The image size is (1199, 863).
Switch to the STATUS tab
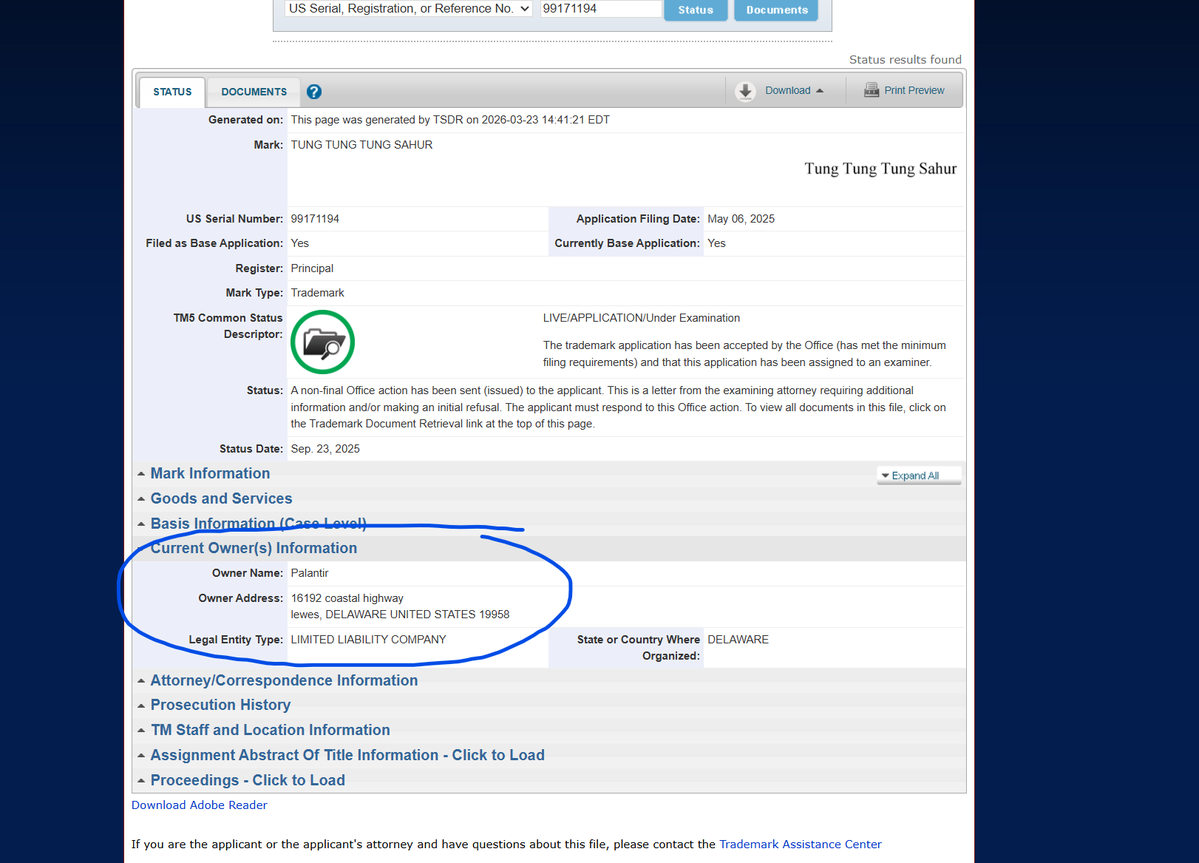(172, 92)
